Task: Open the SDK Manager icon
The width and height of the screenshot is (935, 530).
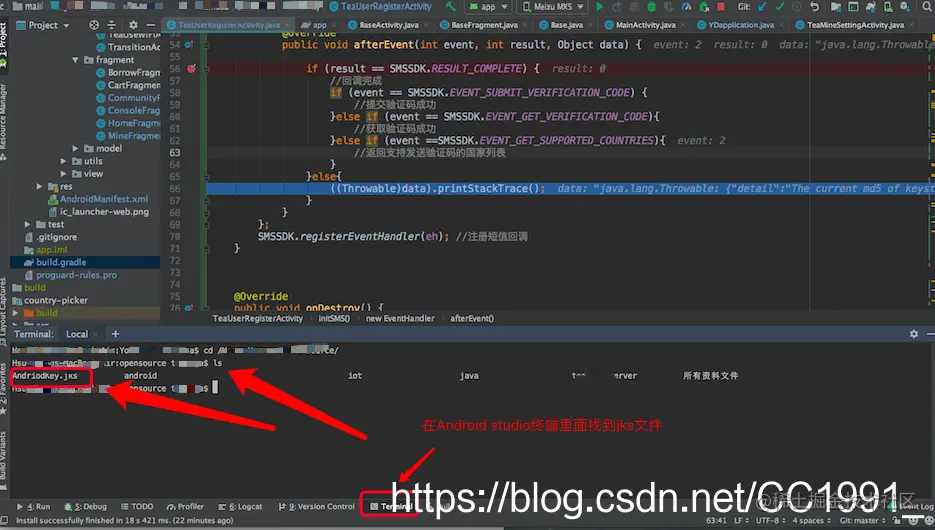Action: click(905, 7)
